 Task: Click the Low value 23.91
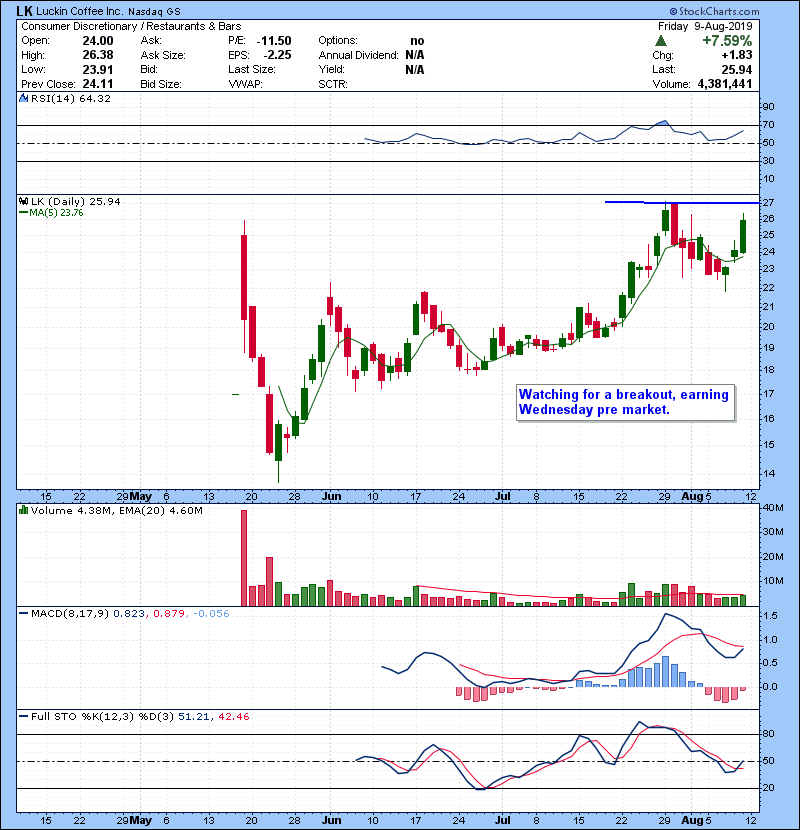pyautogui.click(x=98, y=69)
